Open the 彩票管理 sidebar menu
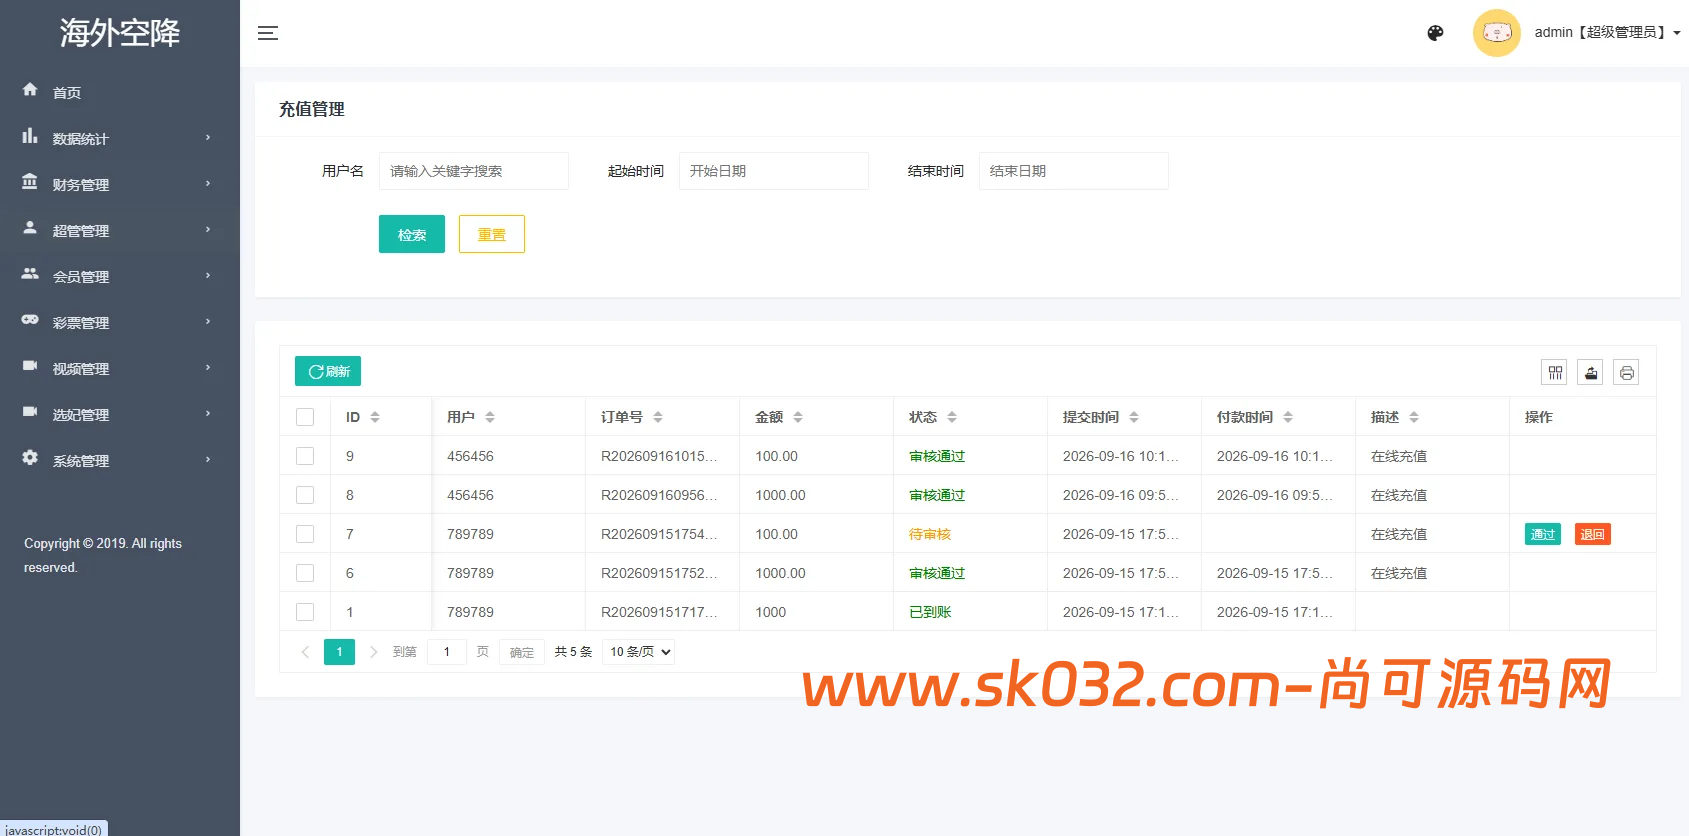 pos(120,322)
